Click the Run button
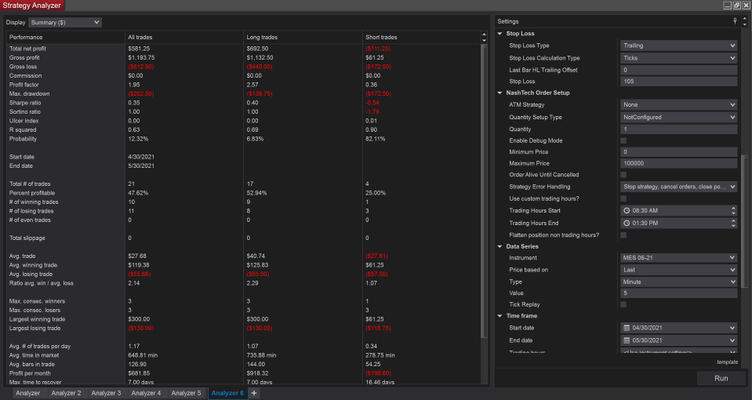 (x=721, y=379)
